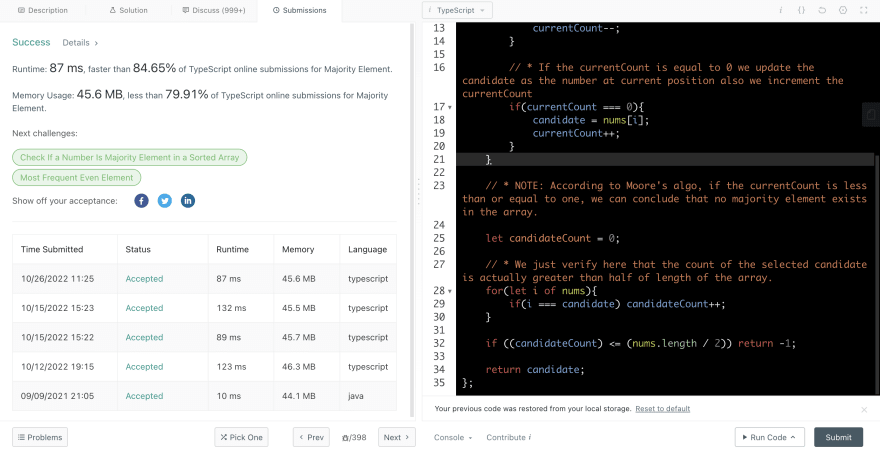Share acceptance on Facebook
Screen dimensions: 880x453
[x=141, y=201]
